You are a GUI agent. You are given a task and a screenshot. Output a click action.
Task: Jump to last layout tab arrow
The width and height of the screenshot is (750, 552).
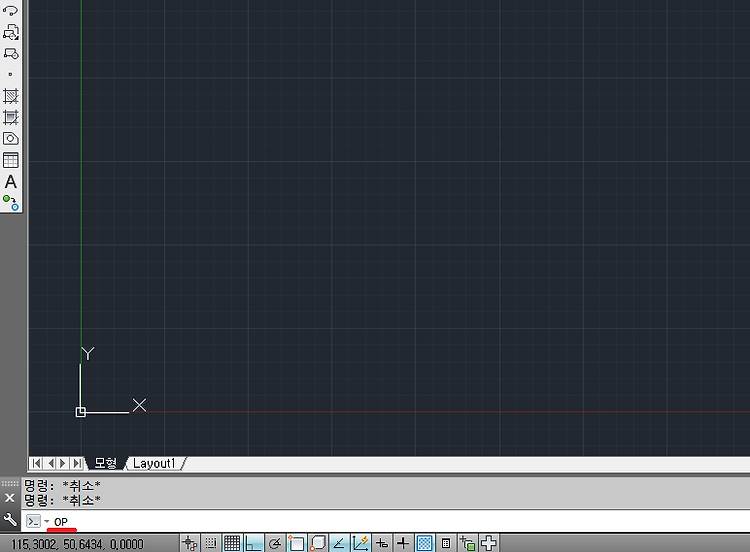[77, 464]
